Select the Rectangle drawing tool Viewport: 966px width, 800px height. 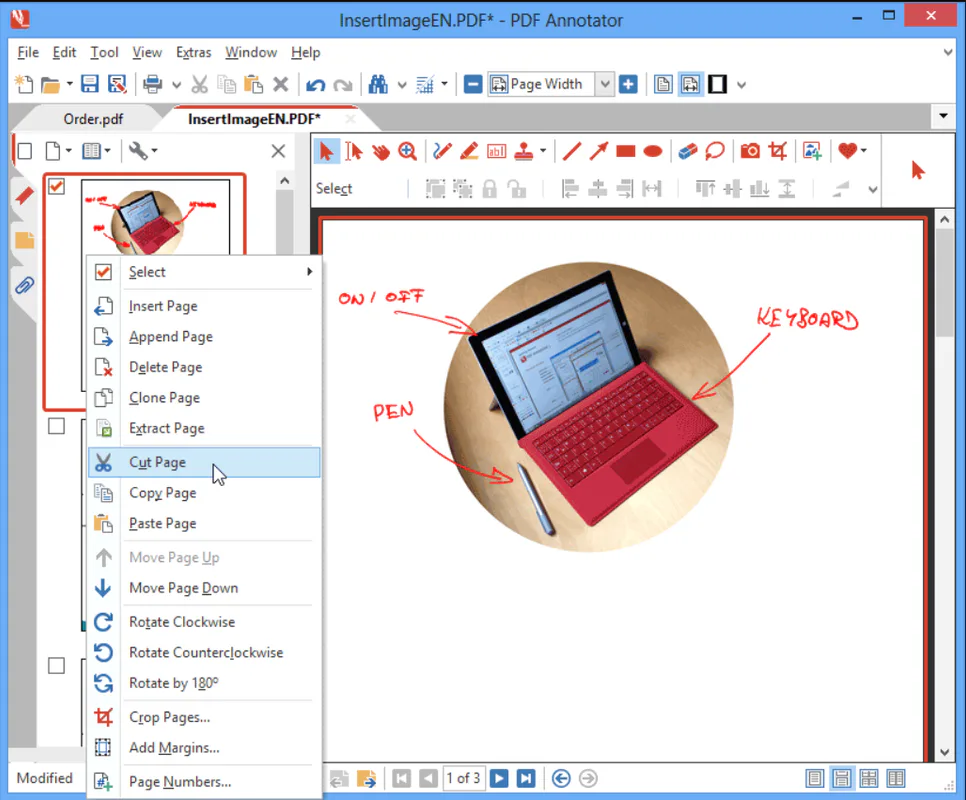[625, 150]
